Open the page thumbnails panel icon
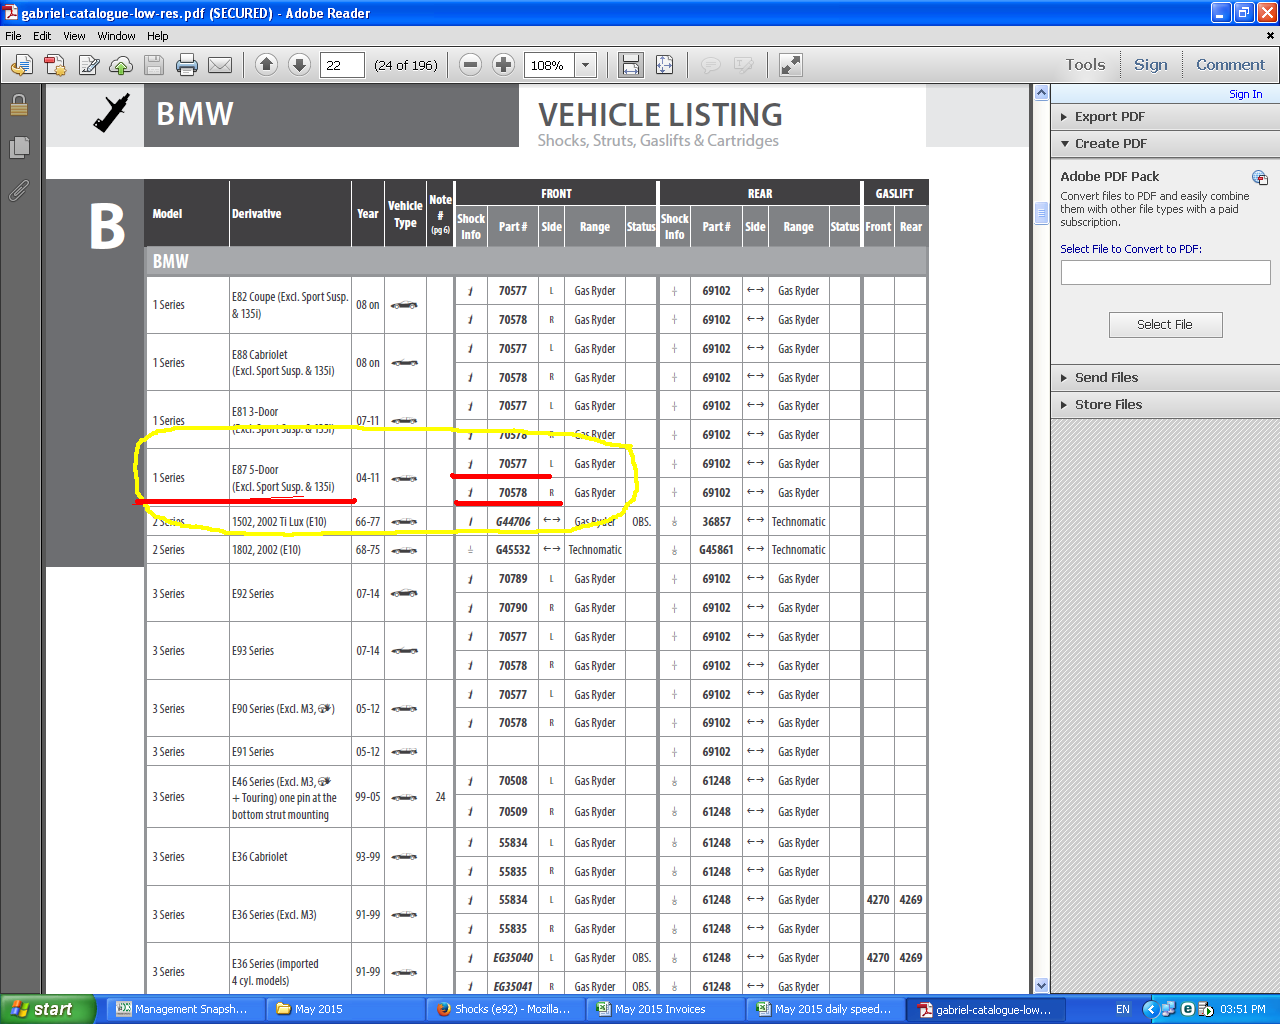This screenshot has height=1024, width=1280. point(19,148)
